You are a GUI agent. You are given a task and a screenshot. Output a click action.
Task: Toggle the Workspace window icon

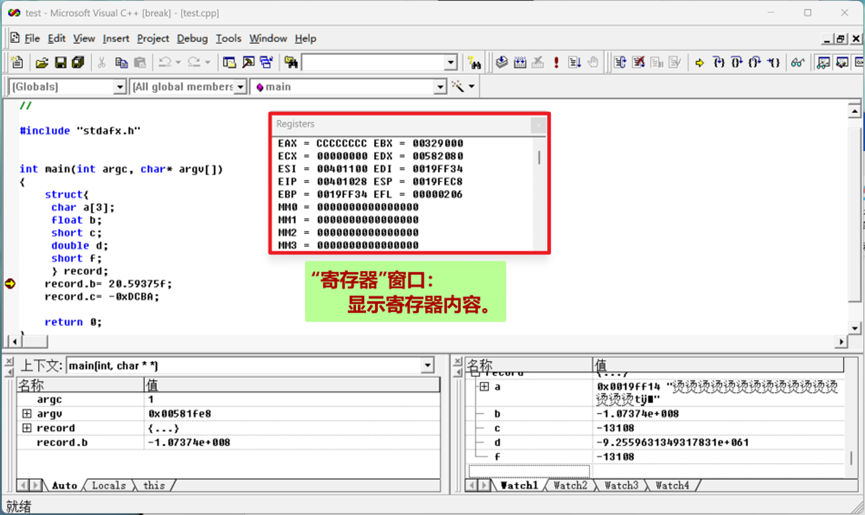(229, 62)
